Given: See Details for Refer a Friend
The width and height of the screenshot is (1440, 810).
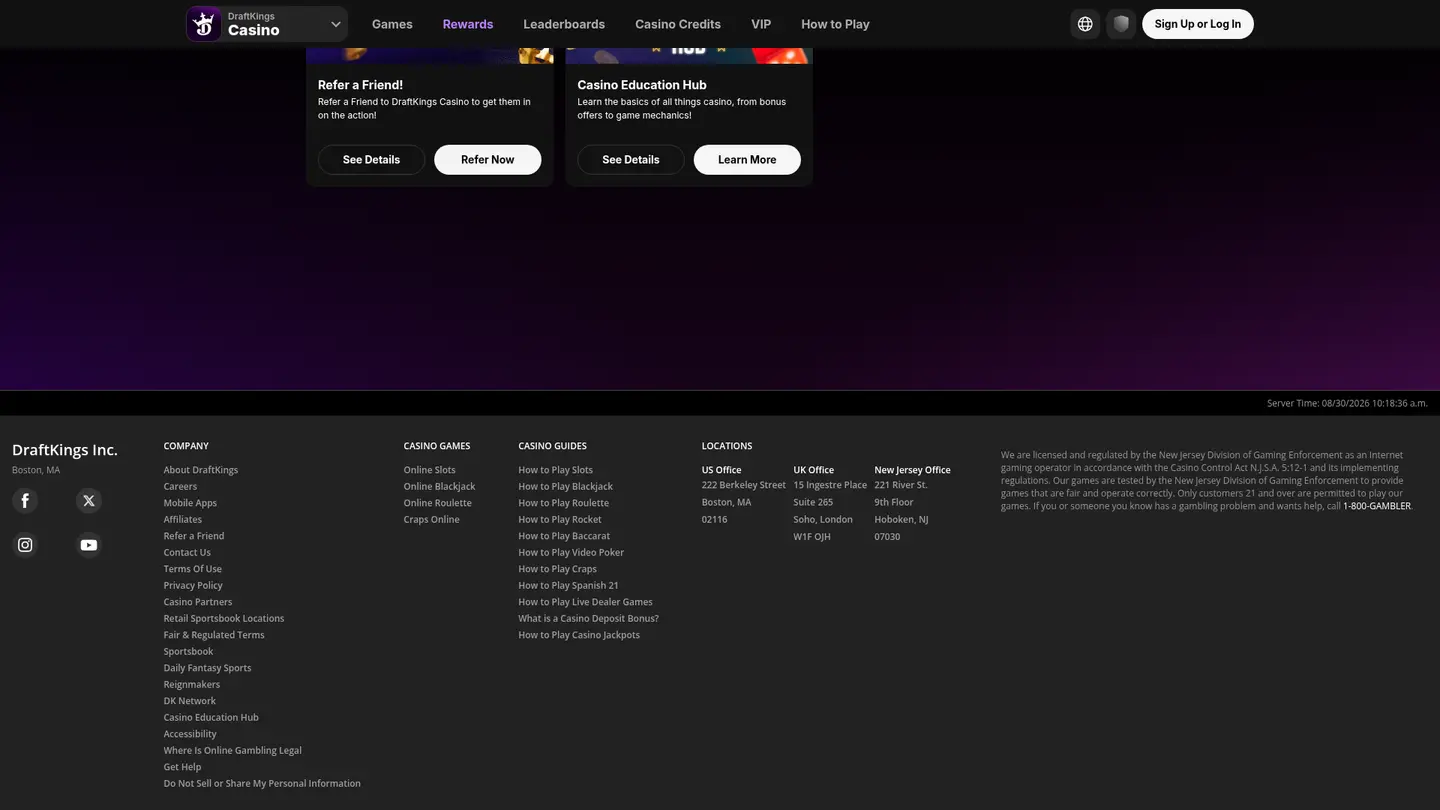Looking at the screenshot, I should tap(371, 160).
